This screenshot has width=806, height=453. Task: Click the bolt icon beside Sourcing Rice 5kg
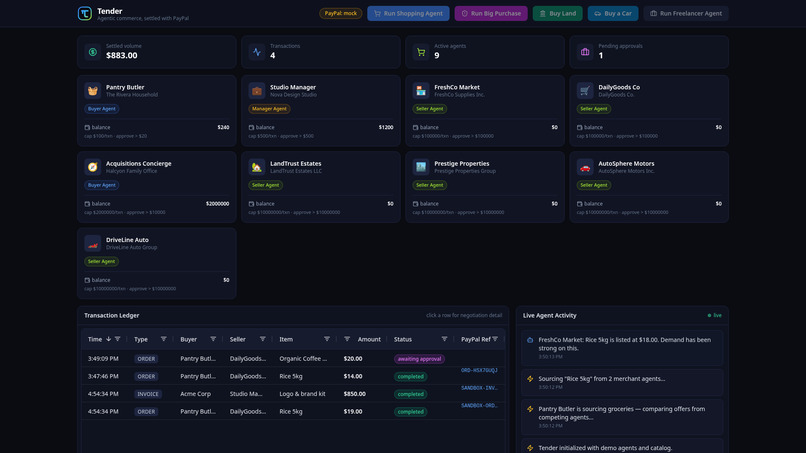530,379
